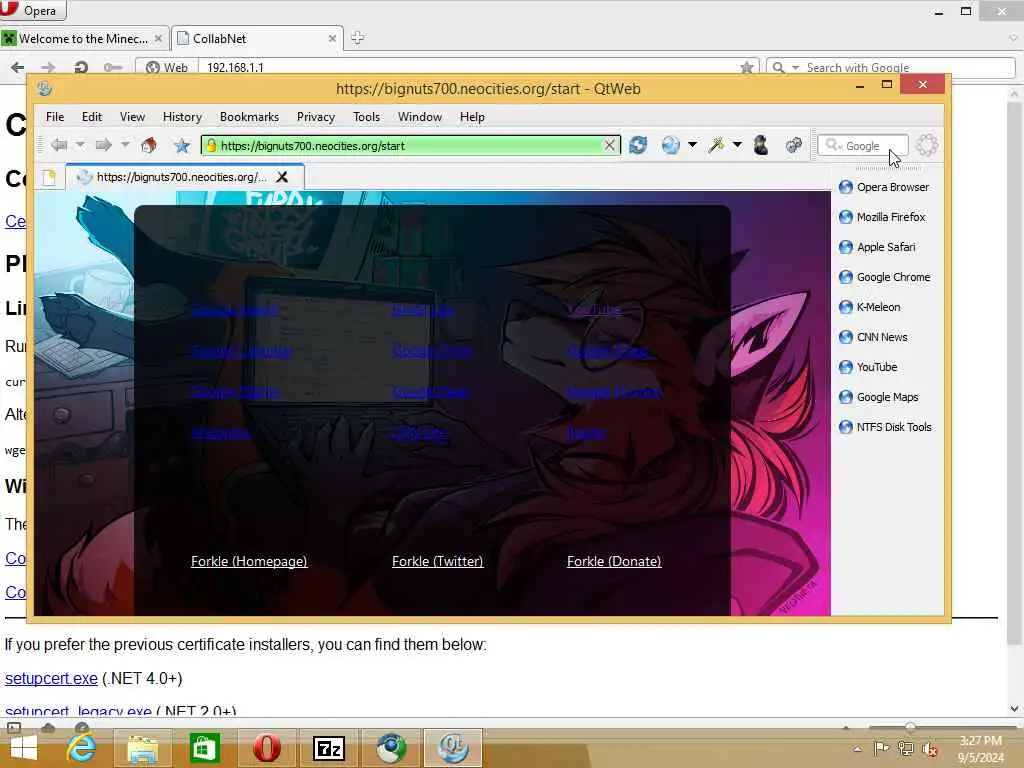Open 7-Zip from the taskbar
Image resolution: width=1024 pixels, height=768 pixels.
tap(328, 748)
